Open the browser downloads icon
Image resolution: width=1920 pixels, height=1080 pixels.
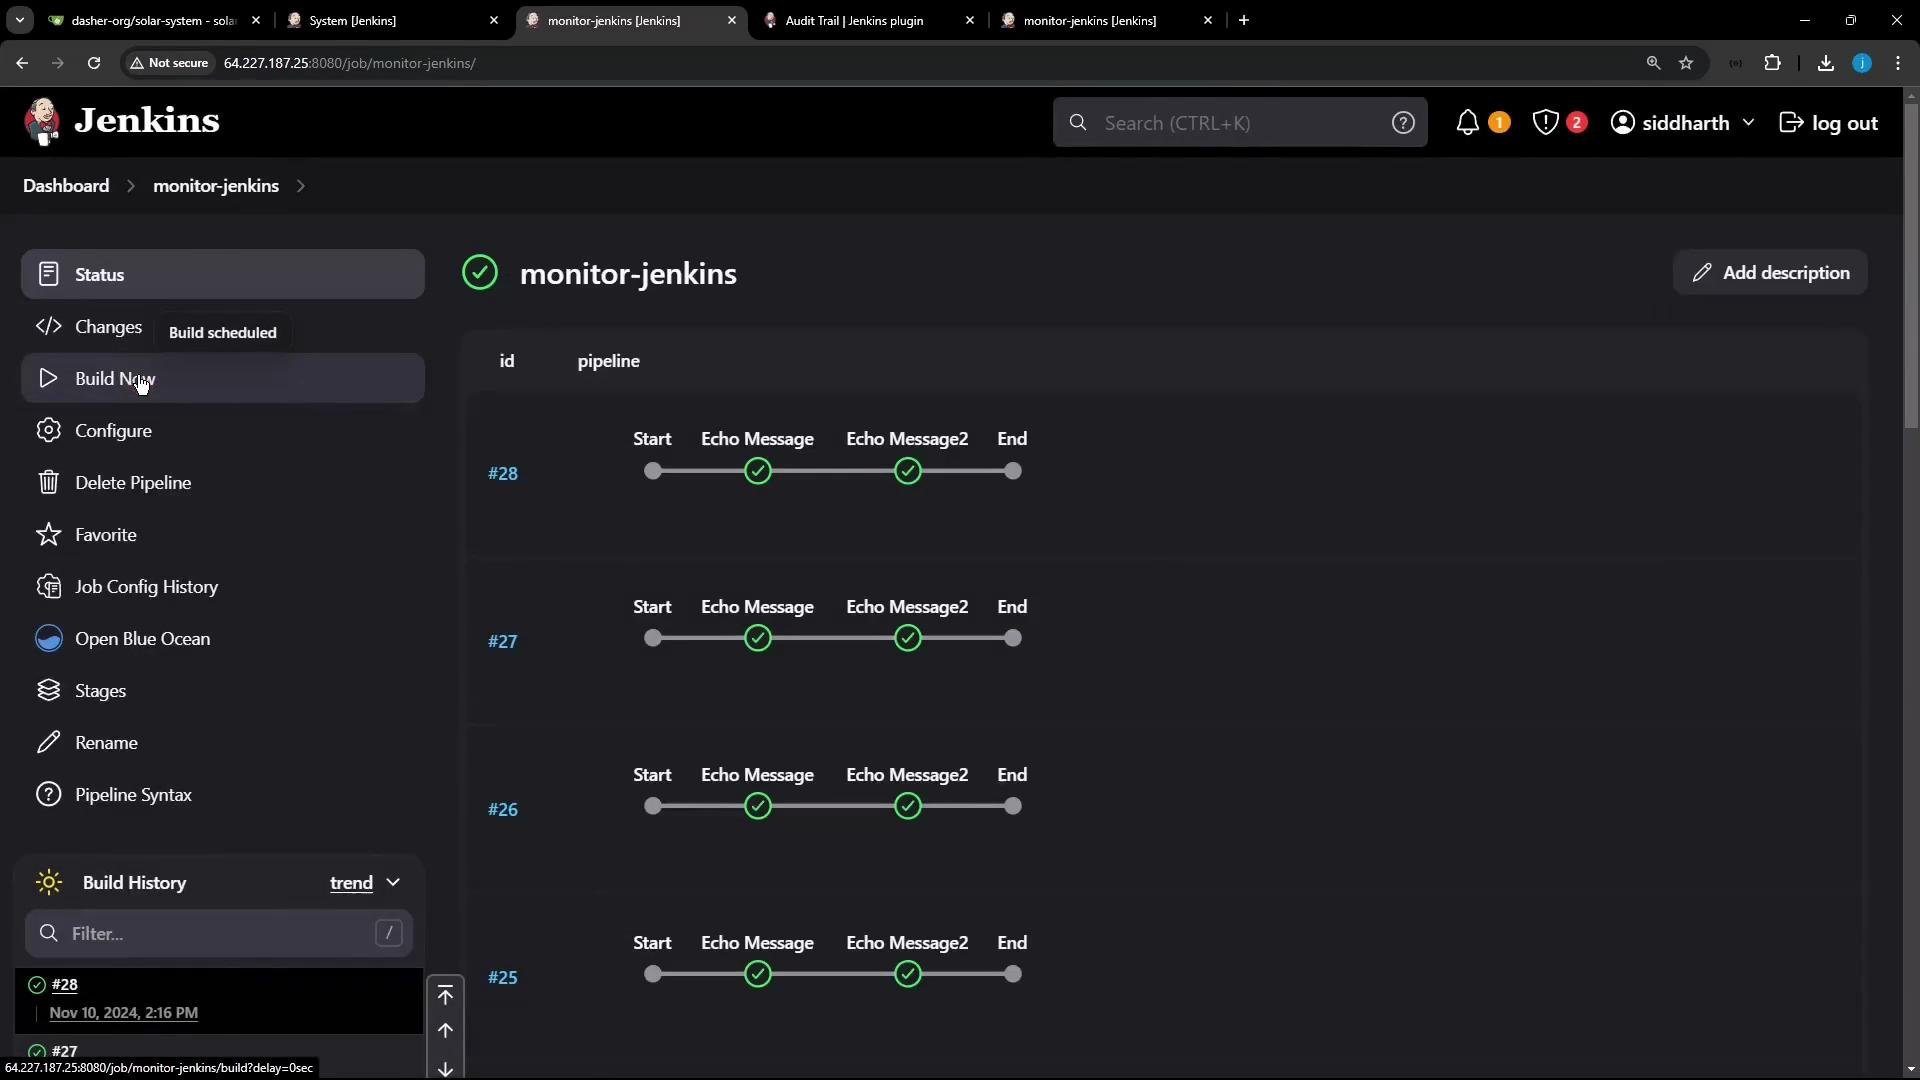click(x=1826, y=63)
